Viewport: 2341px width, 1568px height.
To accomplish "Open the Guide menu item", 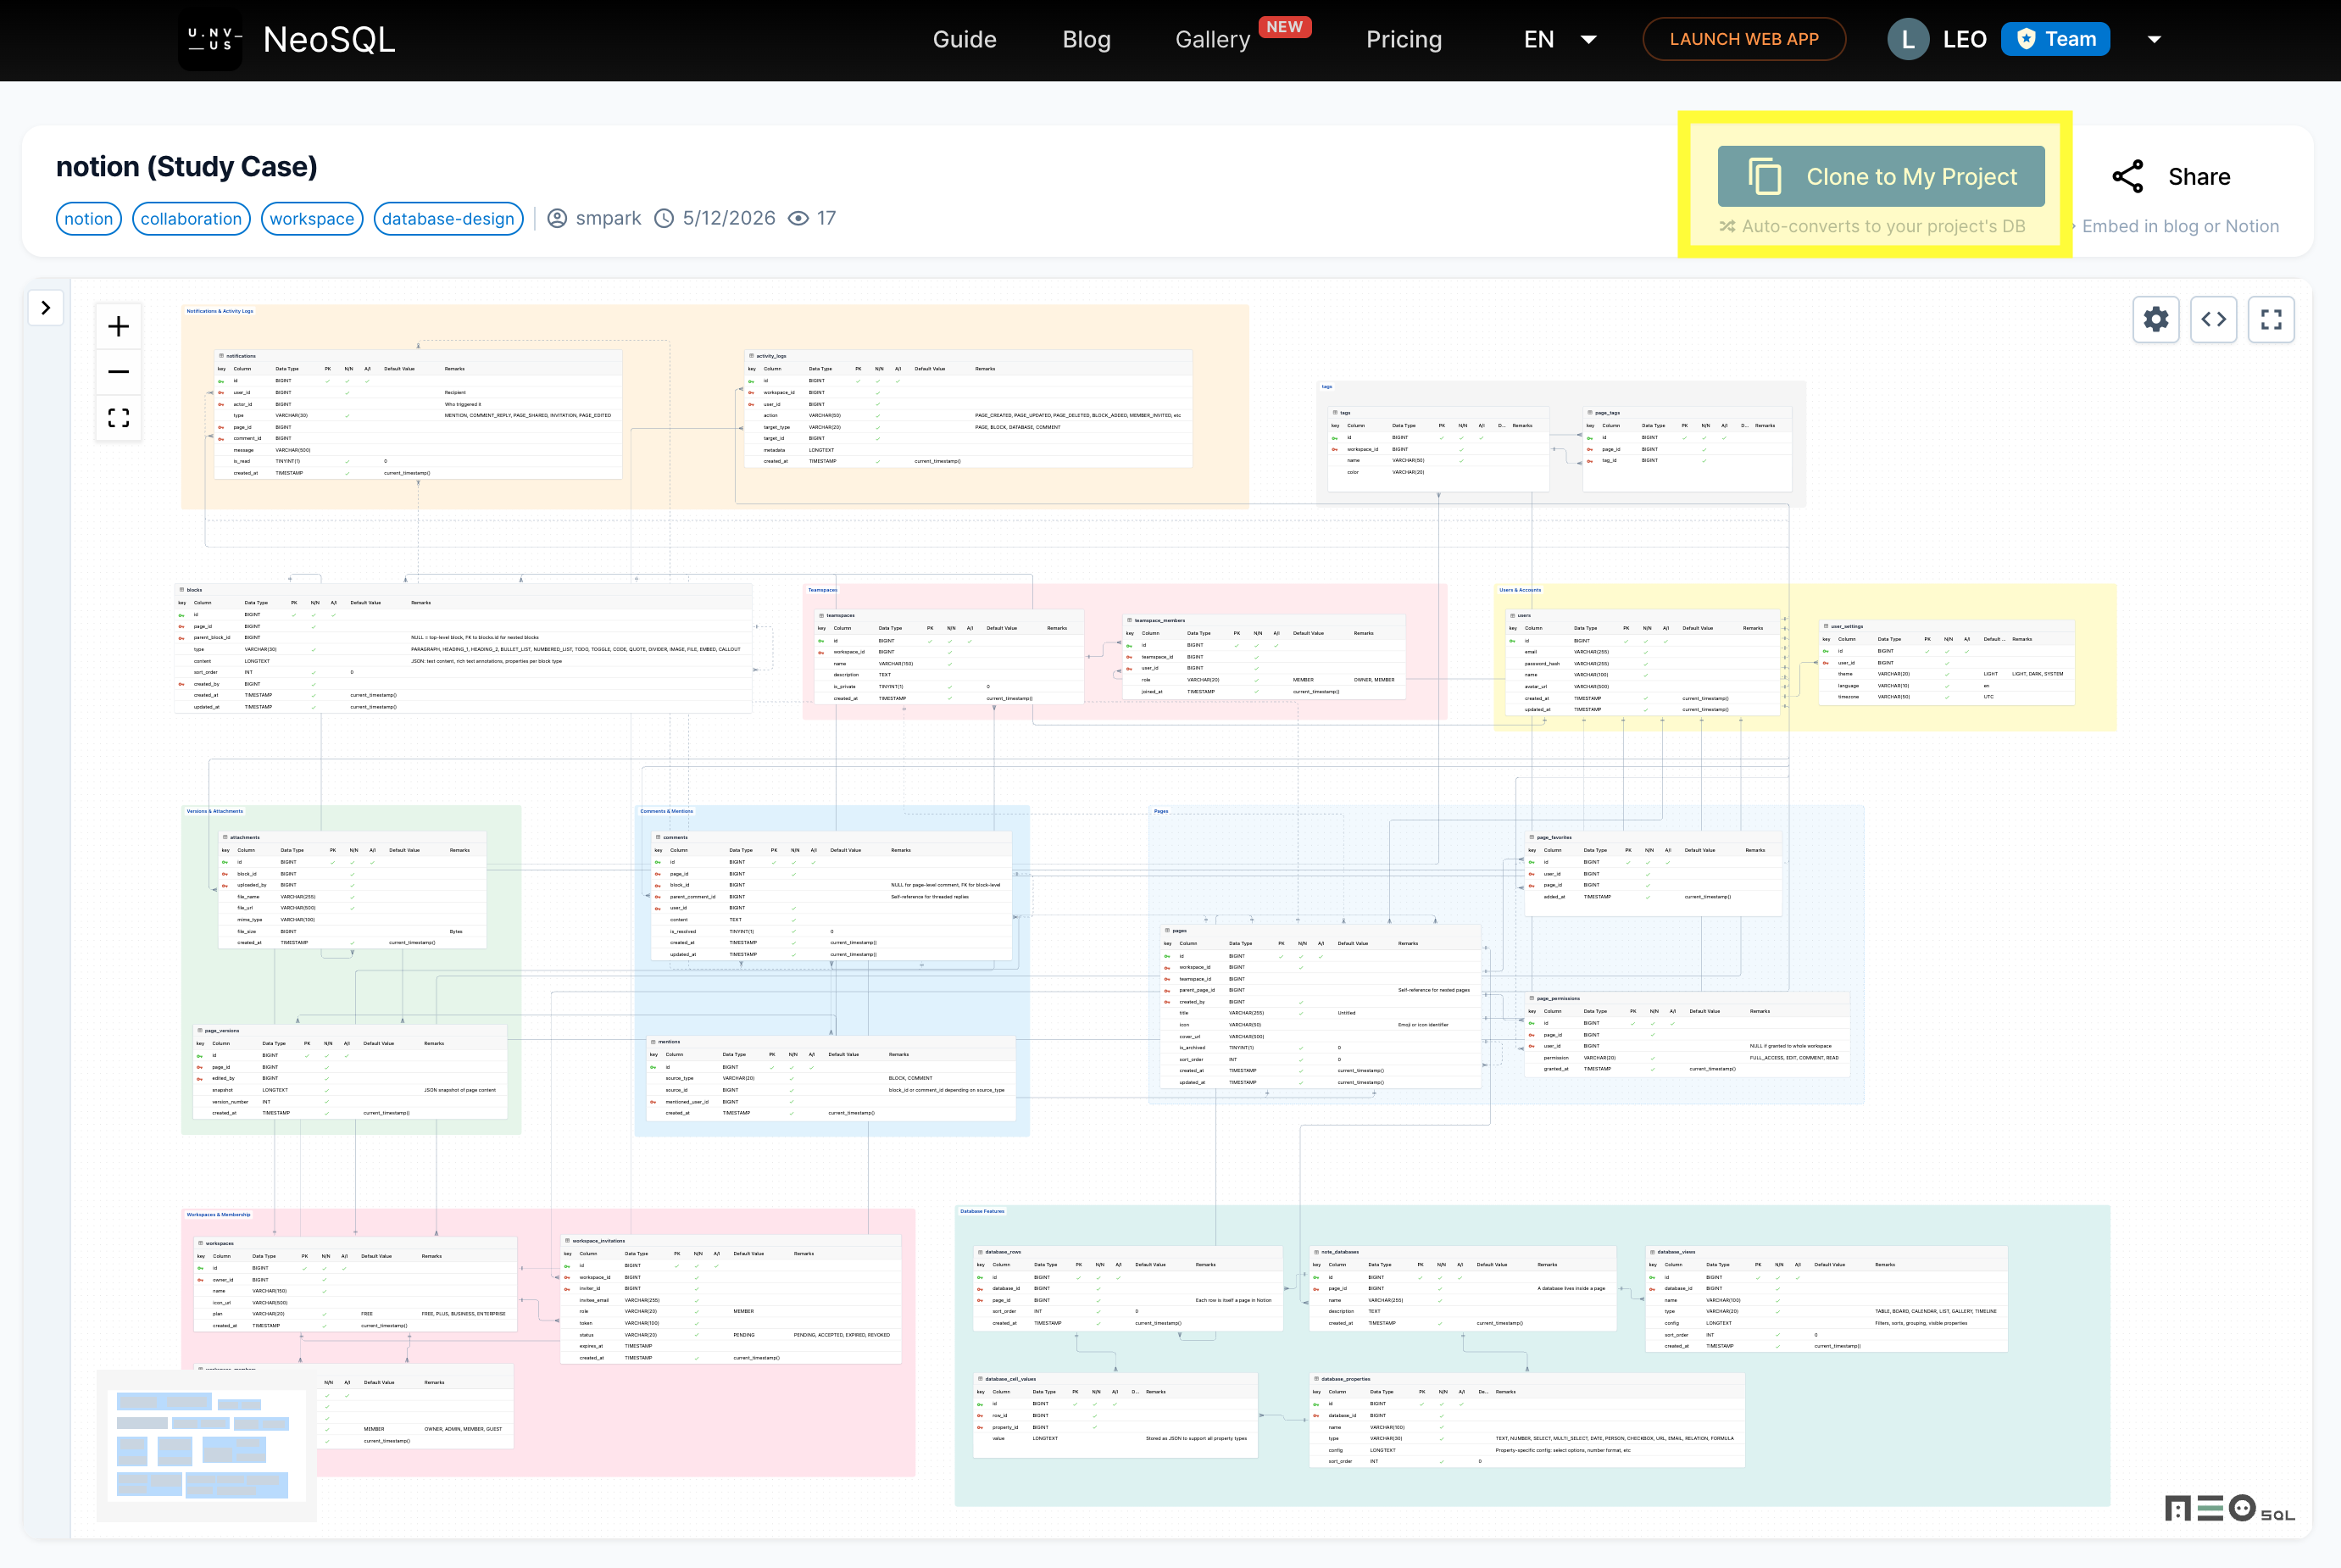I will [x=964, y=39].
